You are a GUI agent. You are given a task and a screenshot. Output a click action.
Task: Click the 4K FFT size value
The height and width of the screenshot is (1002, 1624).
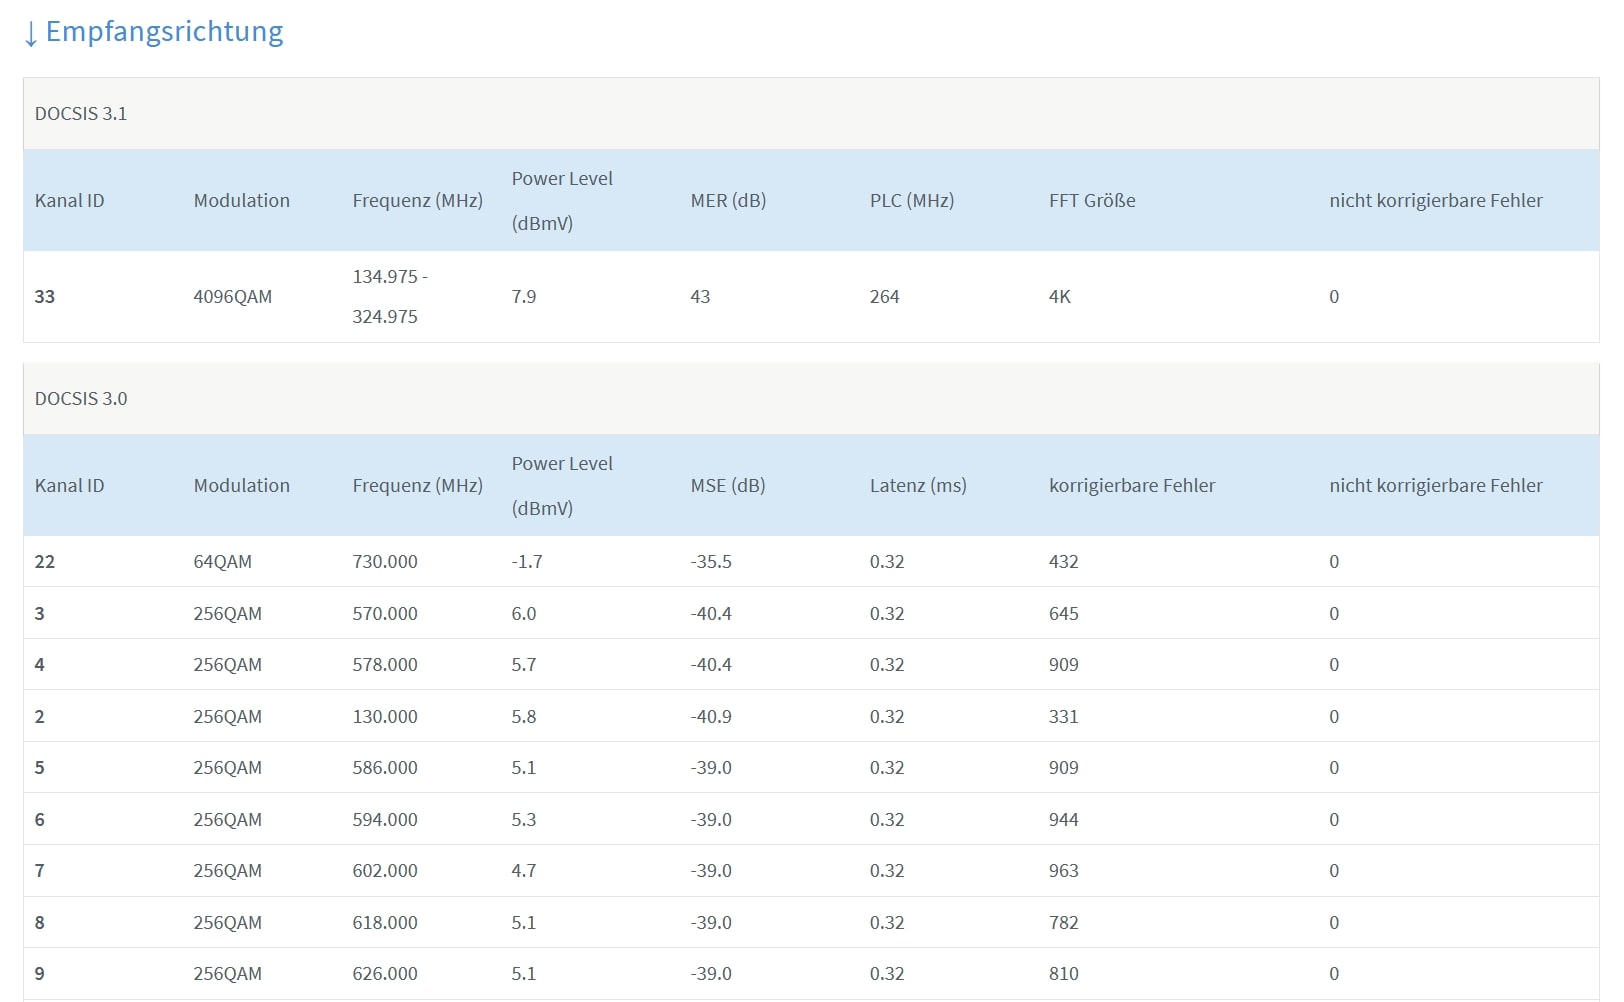(x=1059, y=297)
